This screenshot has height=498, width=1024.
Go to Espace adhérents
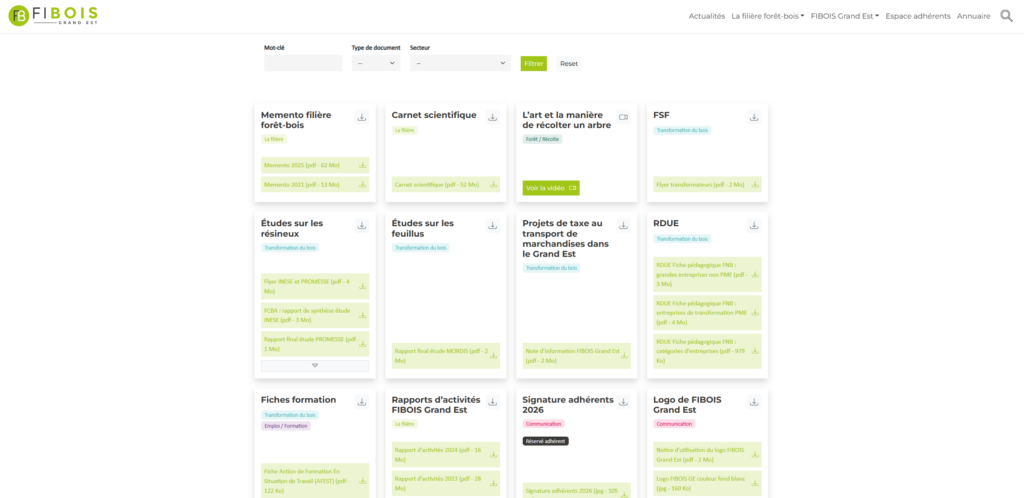[x=917, y=16]
